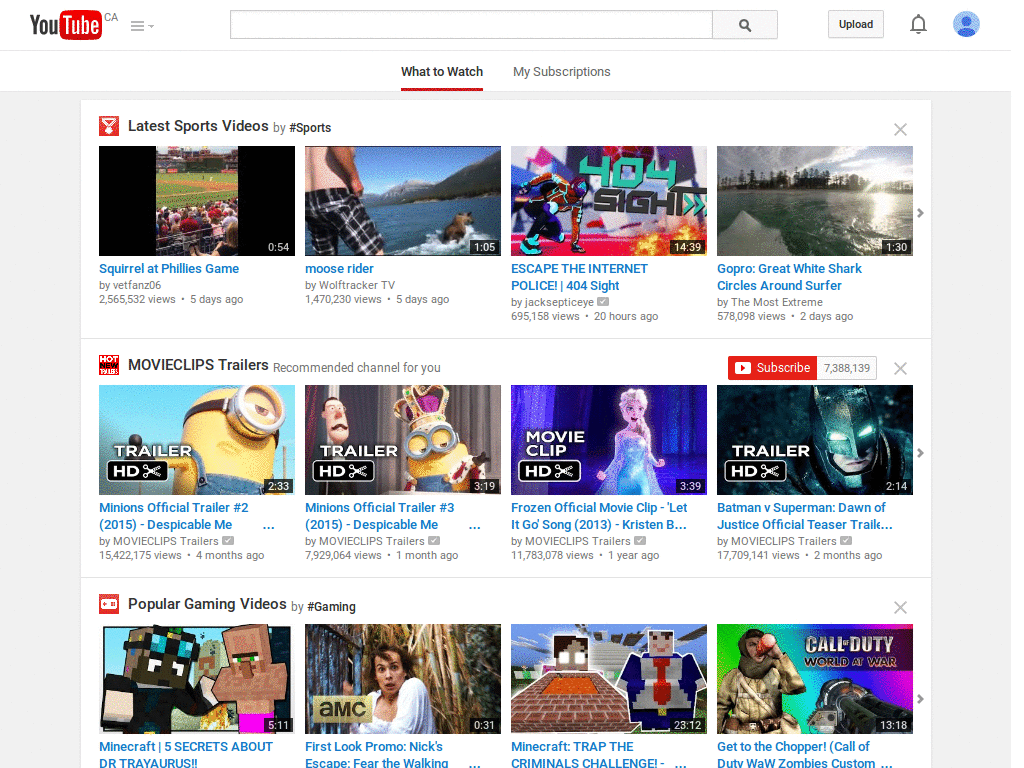This screenshot has width=1024, height=768.
Task: Open options menu for Minions Trailer #2
Action: point(268,526)
